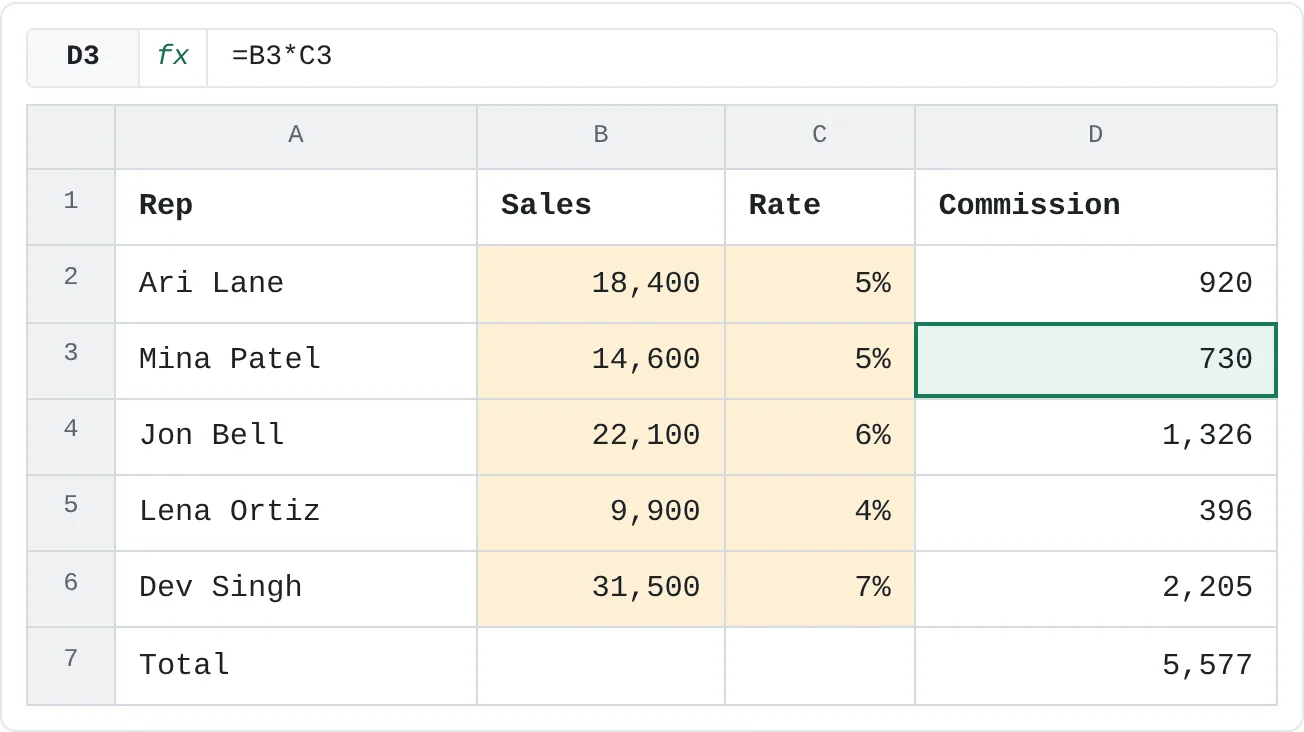The image size is (1304, 732).
Task: Select the "Mina Patel" cell
Action: tap(296, 360)
